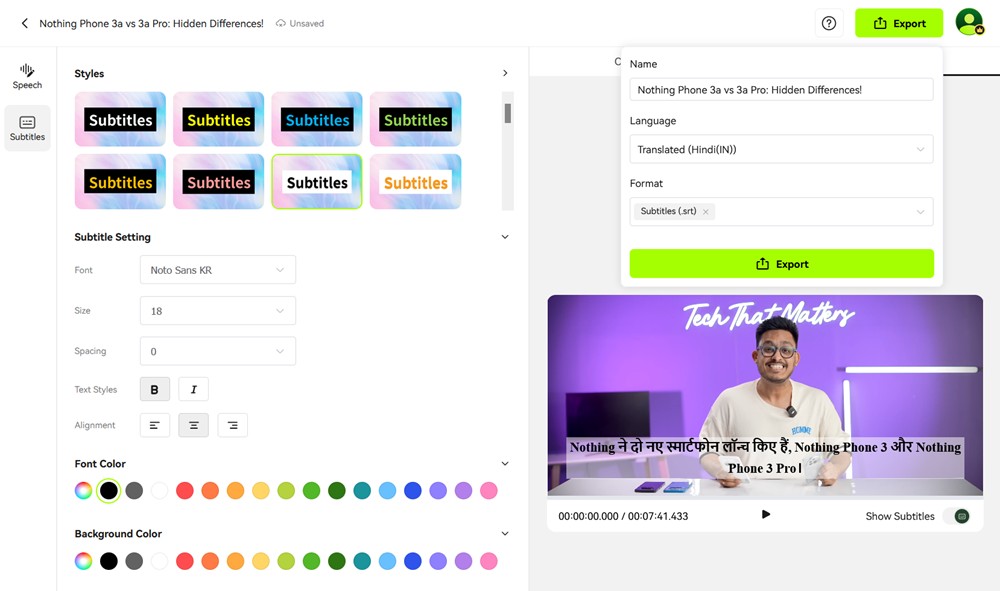
Task: Open the Language dropdown showing Translated (Hindi(IN))
Action: [781, 149]
